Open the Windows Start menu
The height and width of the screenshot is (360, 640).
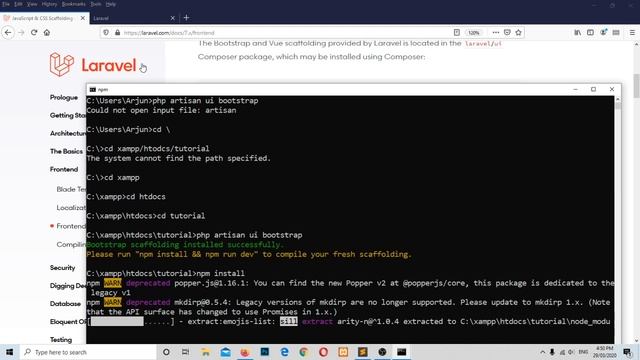(9, 352)
